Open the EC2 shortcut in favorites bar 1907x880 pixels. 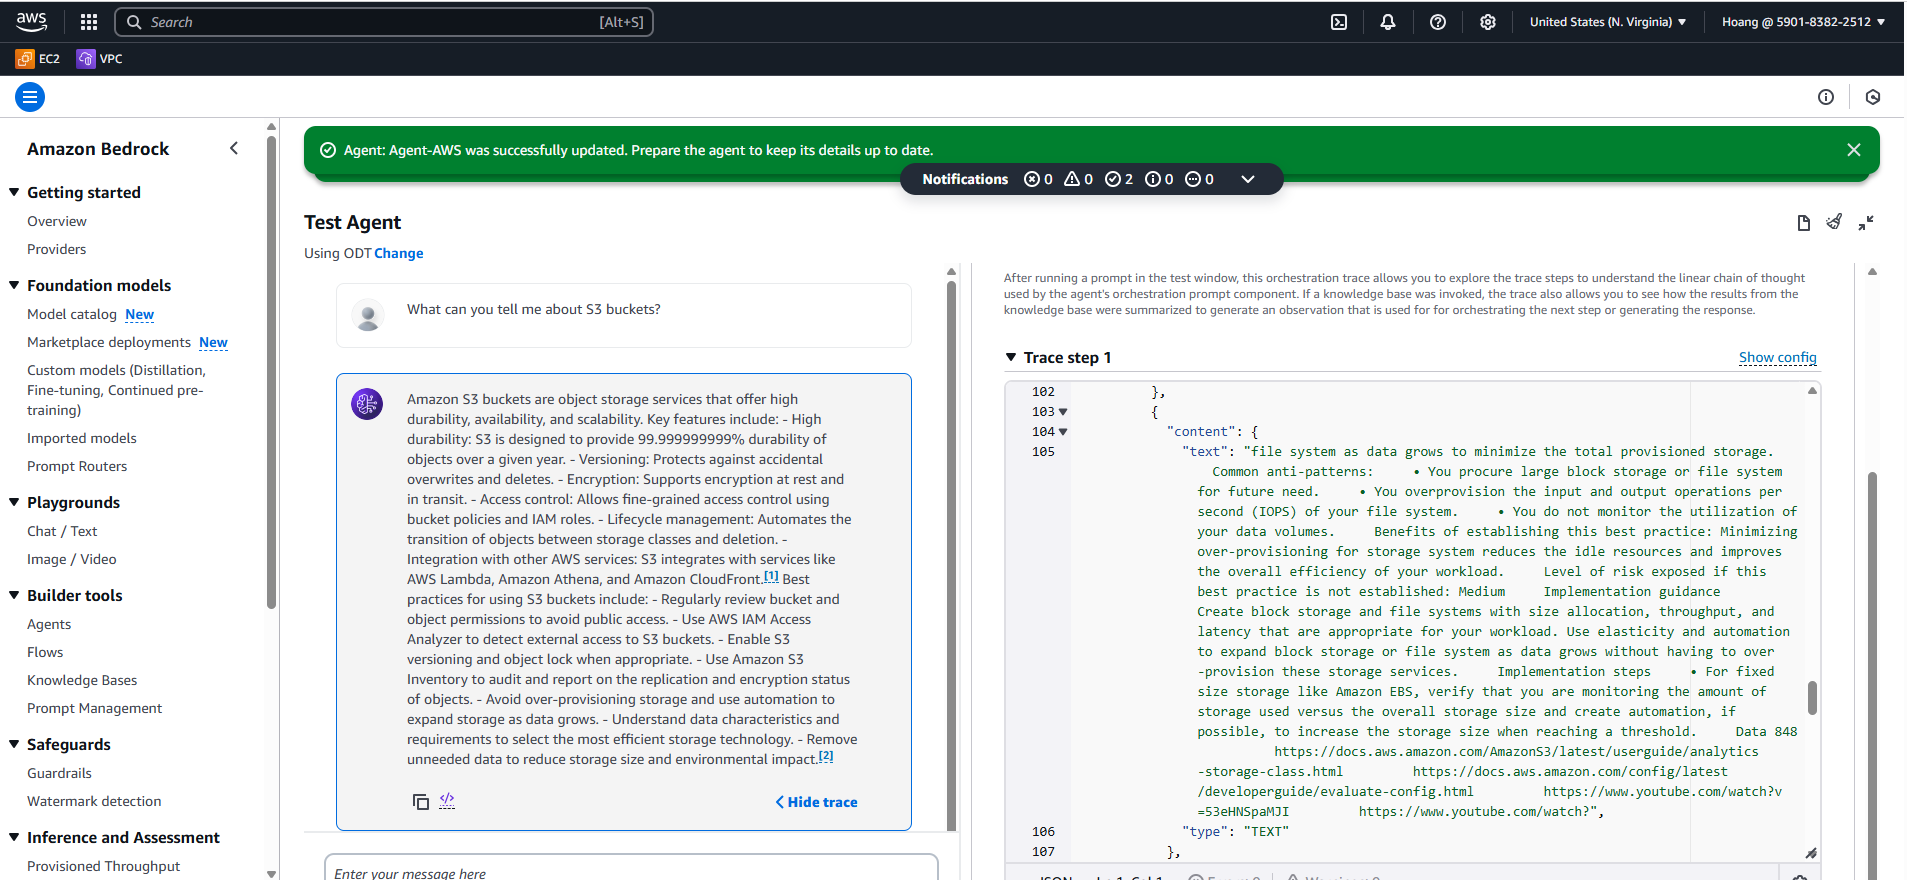click(x=38, y=59)
